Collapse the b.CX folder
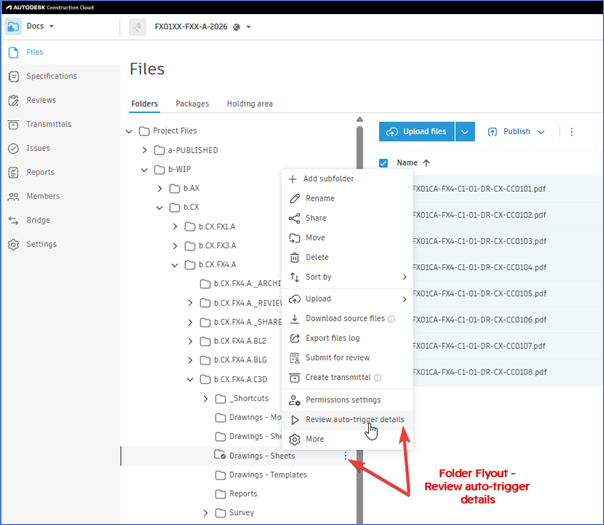 click(x=159, y=208)
